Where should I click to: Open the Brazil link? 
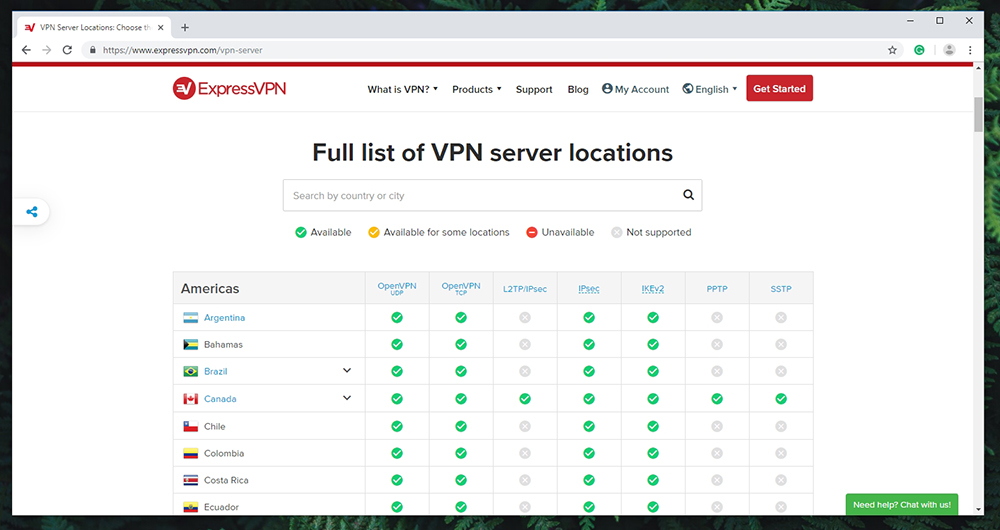[x=216, y=371]
